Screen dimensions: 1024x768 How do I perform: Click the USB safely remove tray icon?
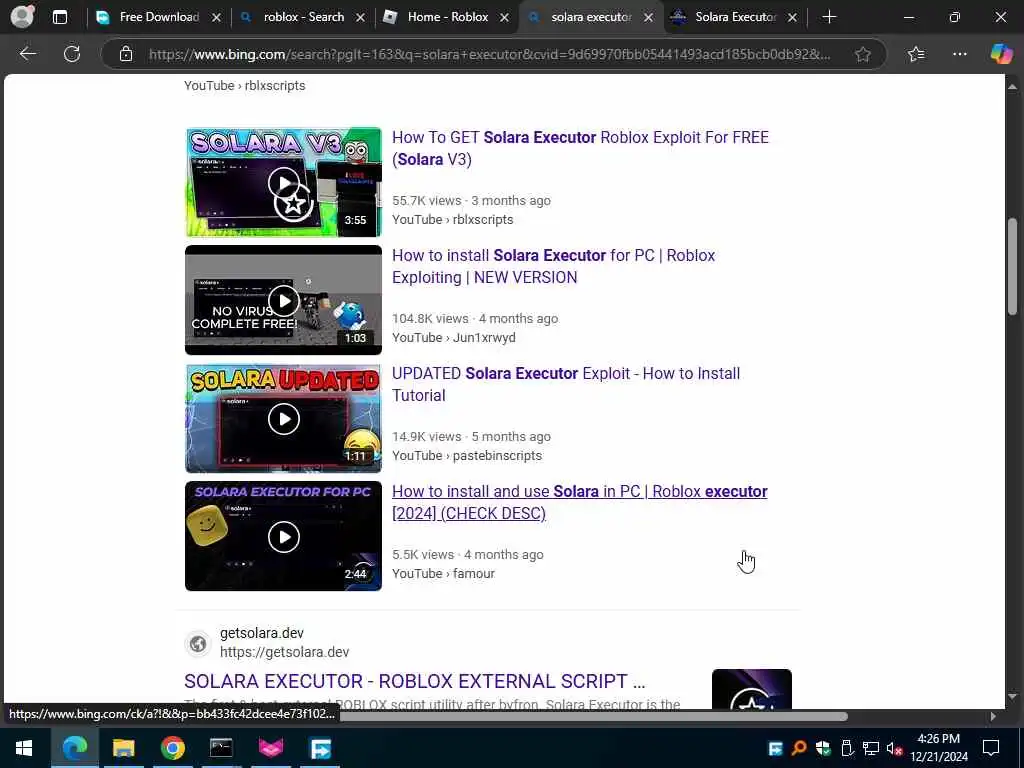(x=846, y=748)
